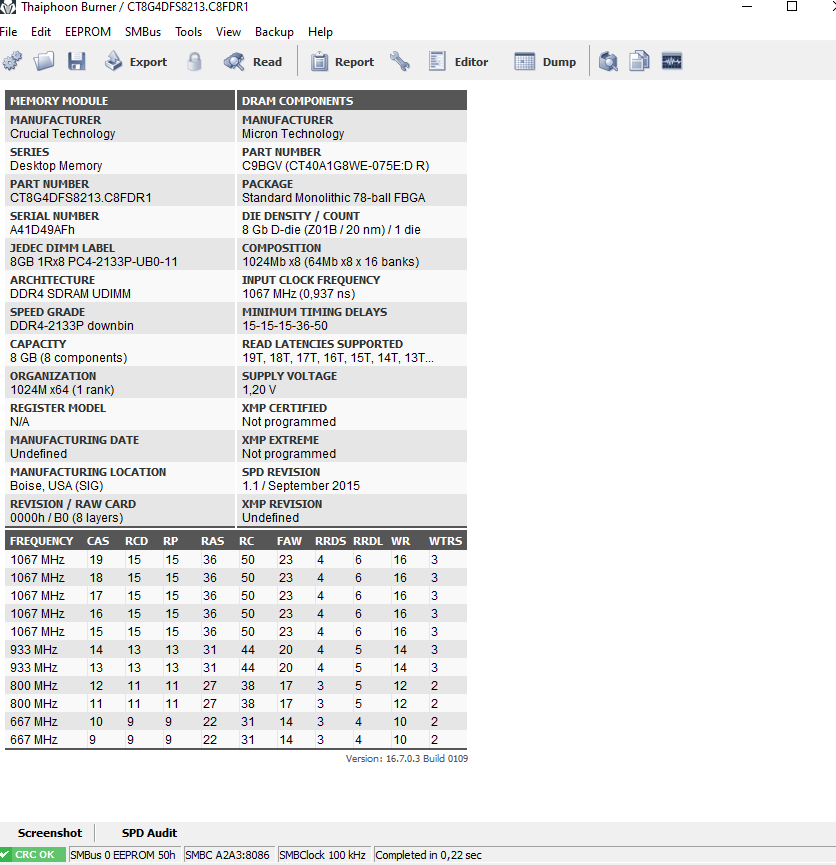Click SMBC A2A3:8086 status entry

(227, 855)
